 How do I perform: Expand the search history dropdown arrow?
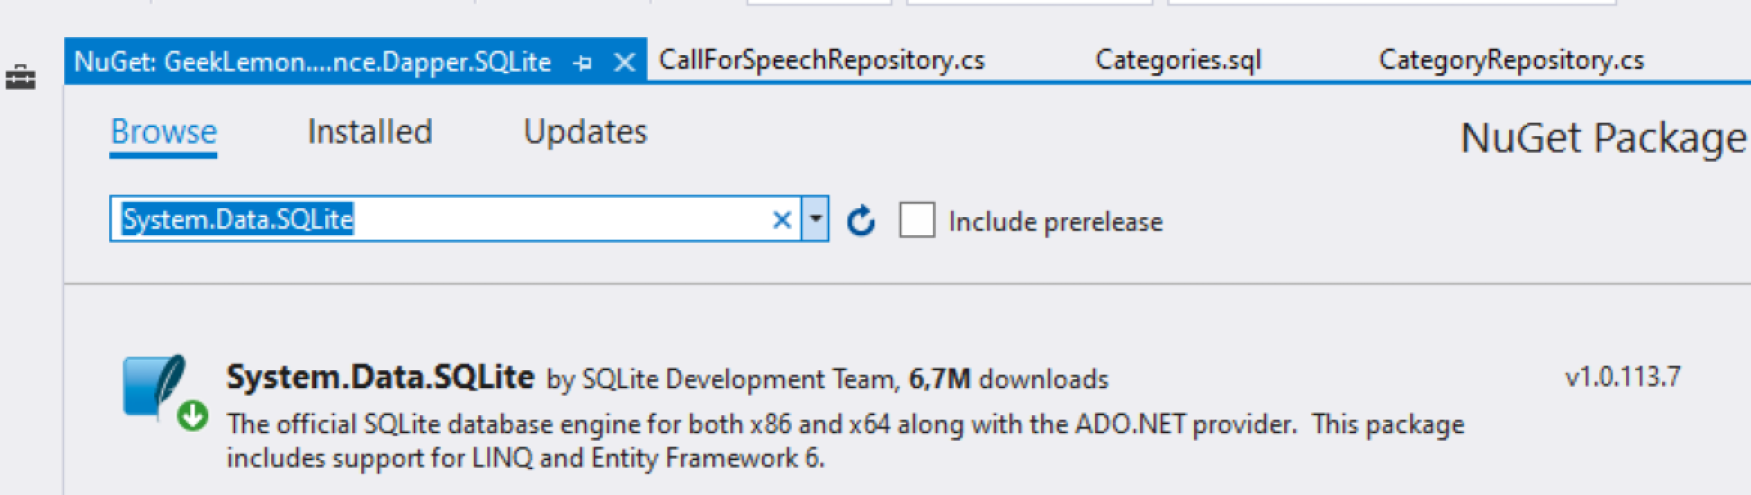point(816,219)
